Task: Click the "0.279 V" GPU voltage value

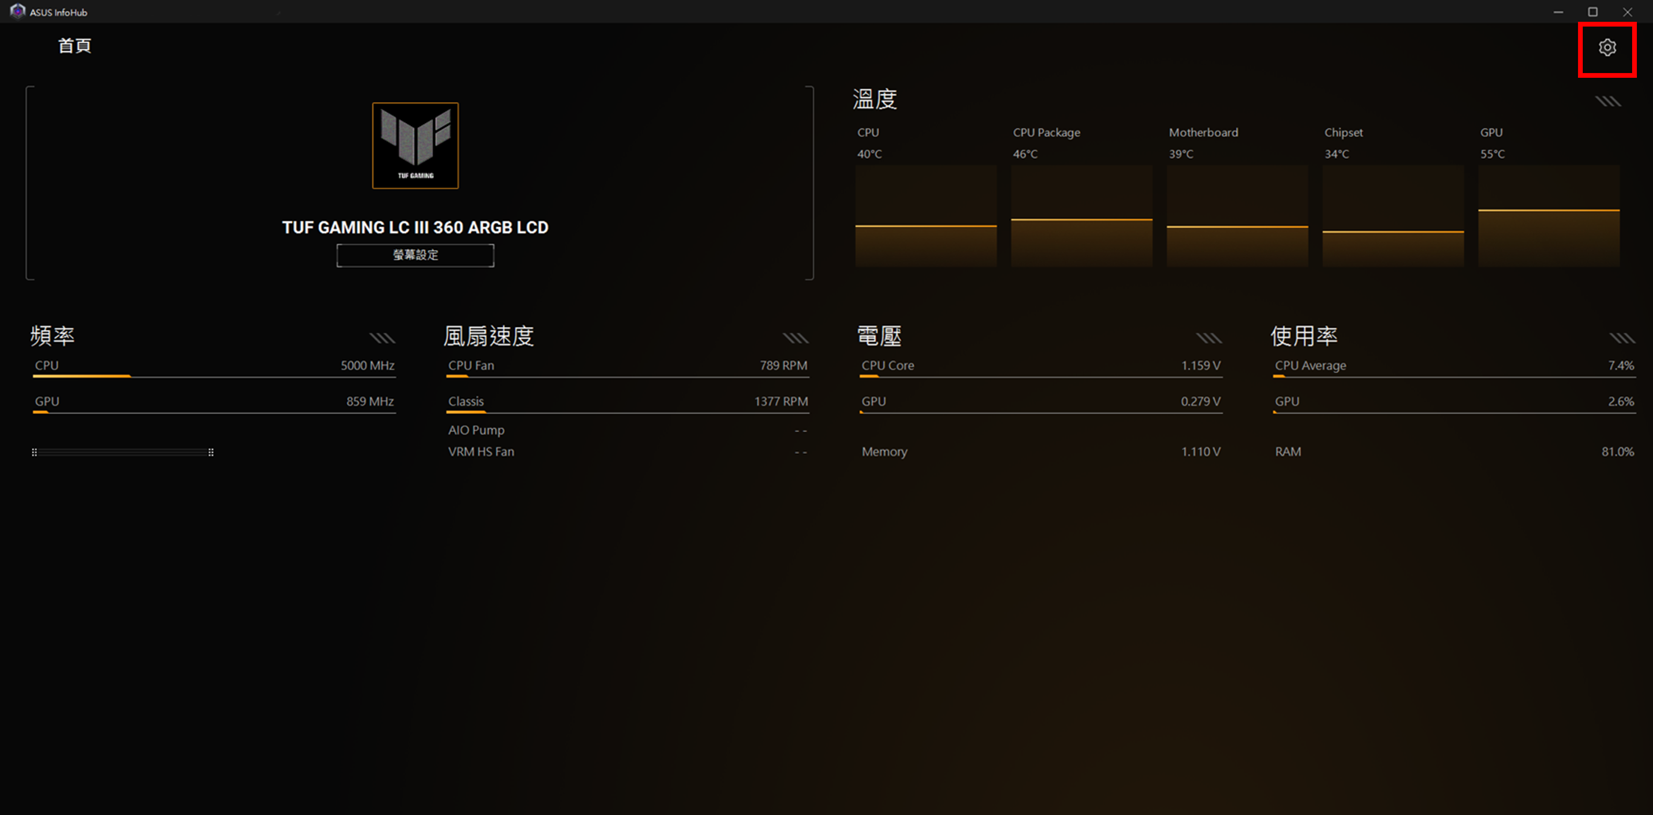Action: pyautogui.click(x=1201, y=401)
